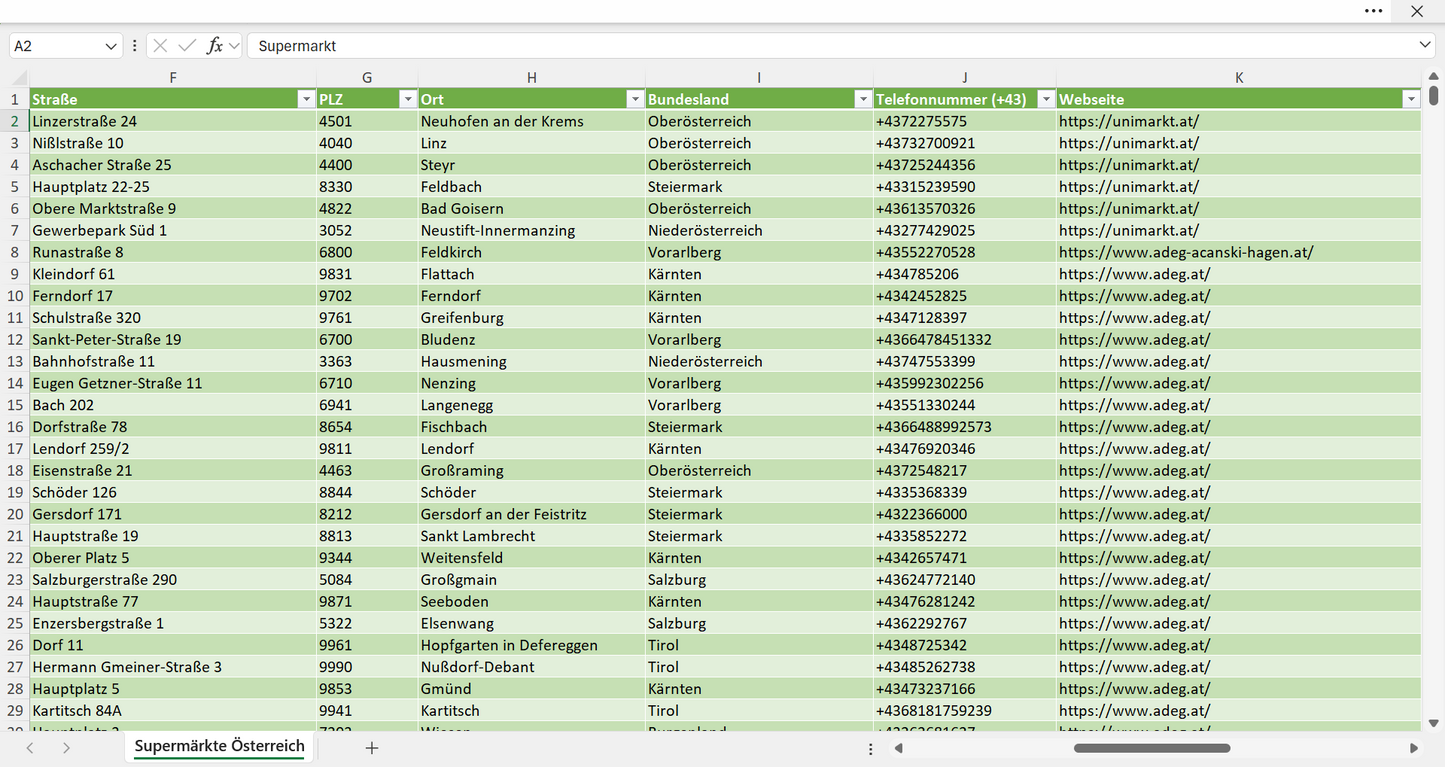
Task: Go to next sheet with right arrow
Action: coord(66,748)
